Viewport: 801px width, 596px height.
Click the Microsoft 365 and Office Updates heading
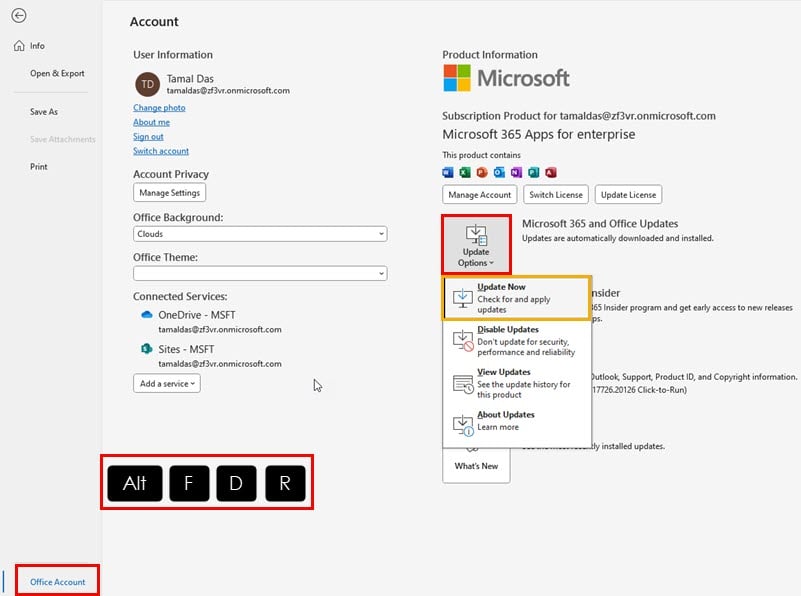tap(600, 224)
